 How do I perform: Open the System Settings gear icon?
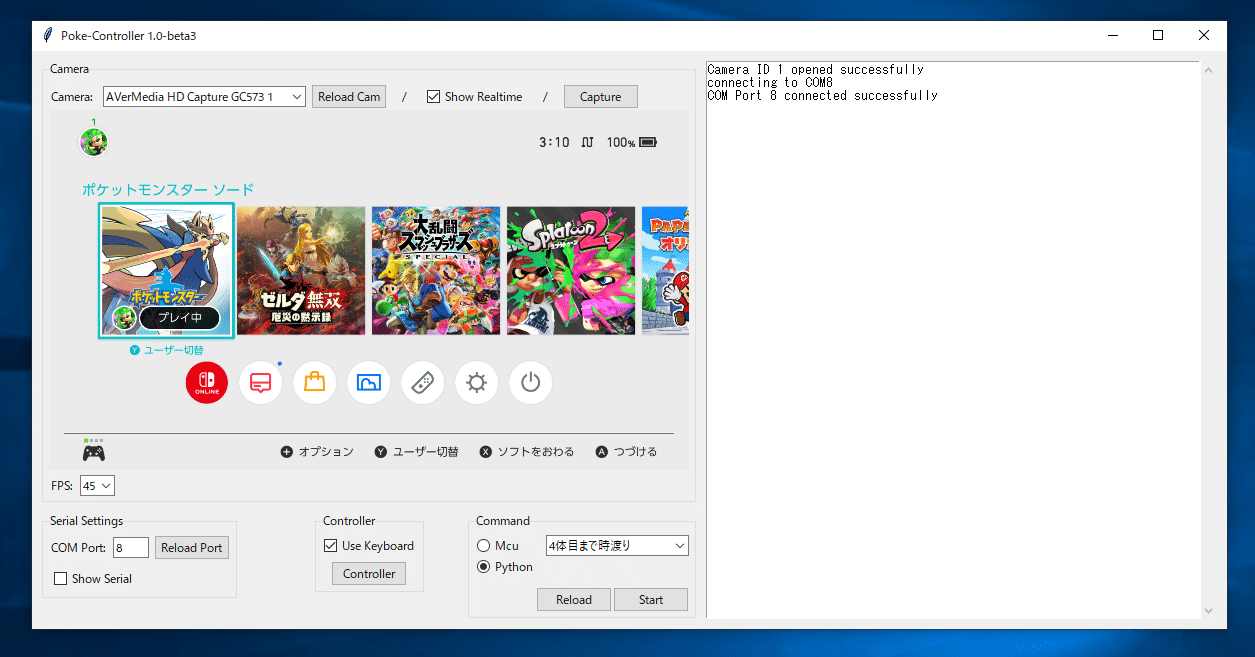click(x=476, y=382)
